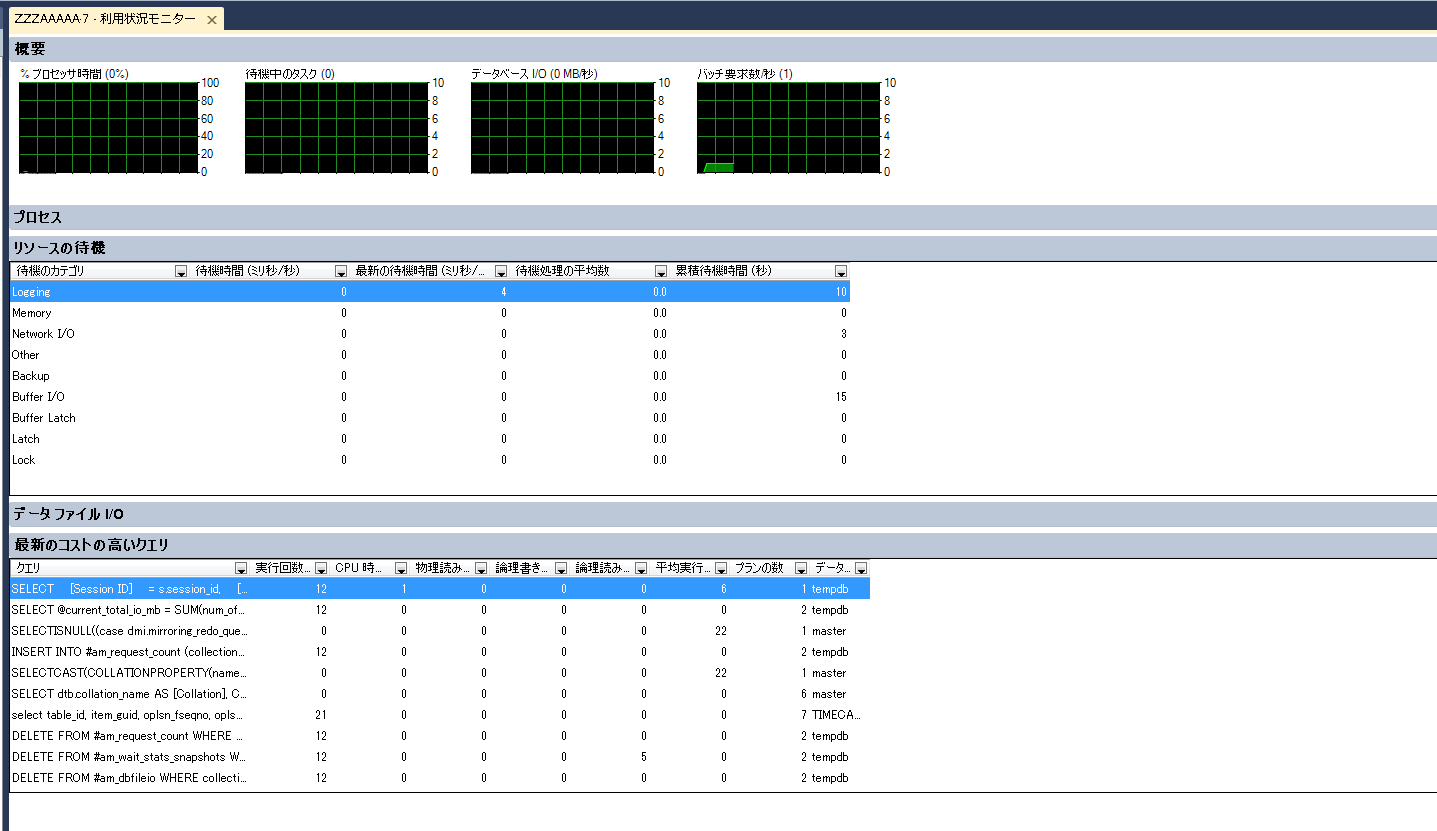Open the プランの数 column filter dropdown
This screenshot has width=1437, height=831.
click(801, 569)
